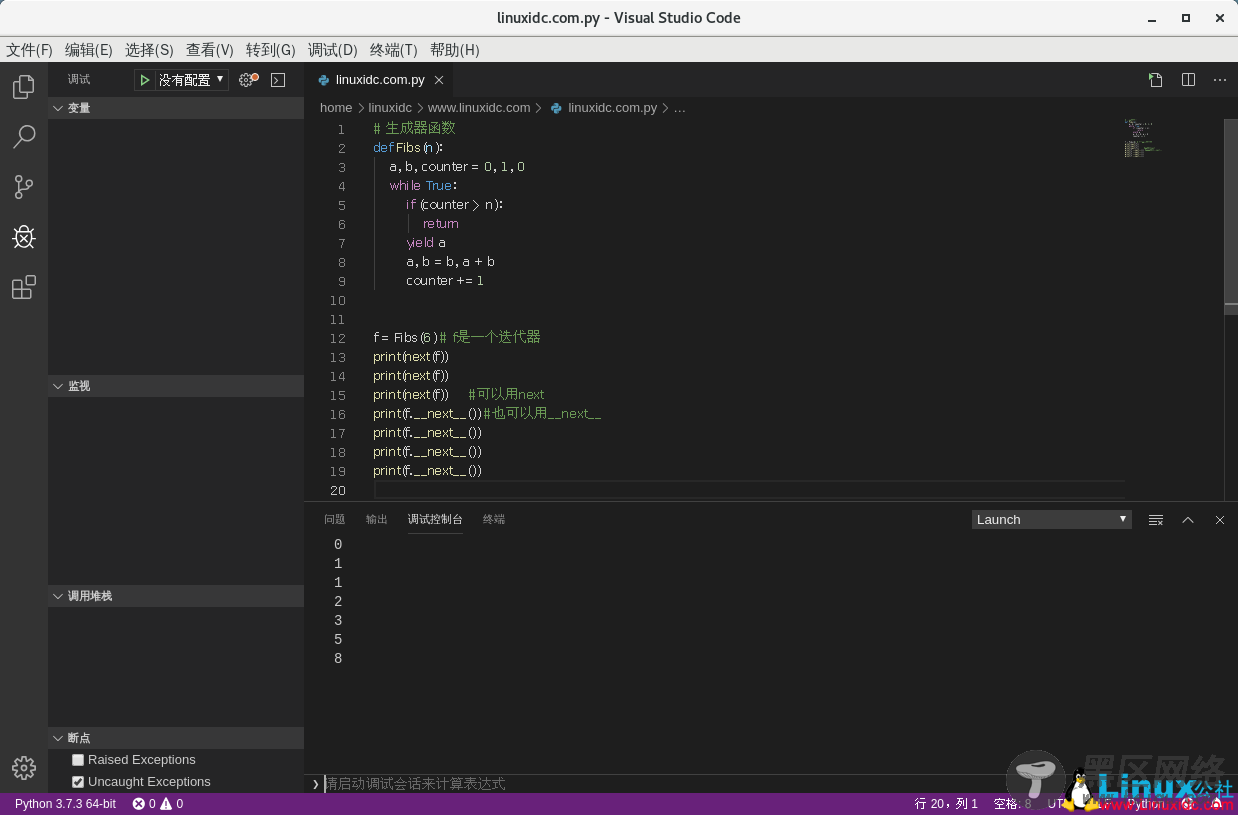1238x815 pixels.
Task: Open the 调试(D) menu in menu bar
Action: click(332, 50)
